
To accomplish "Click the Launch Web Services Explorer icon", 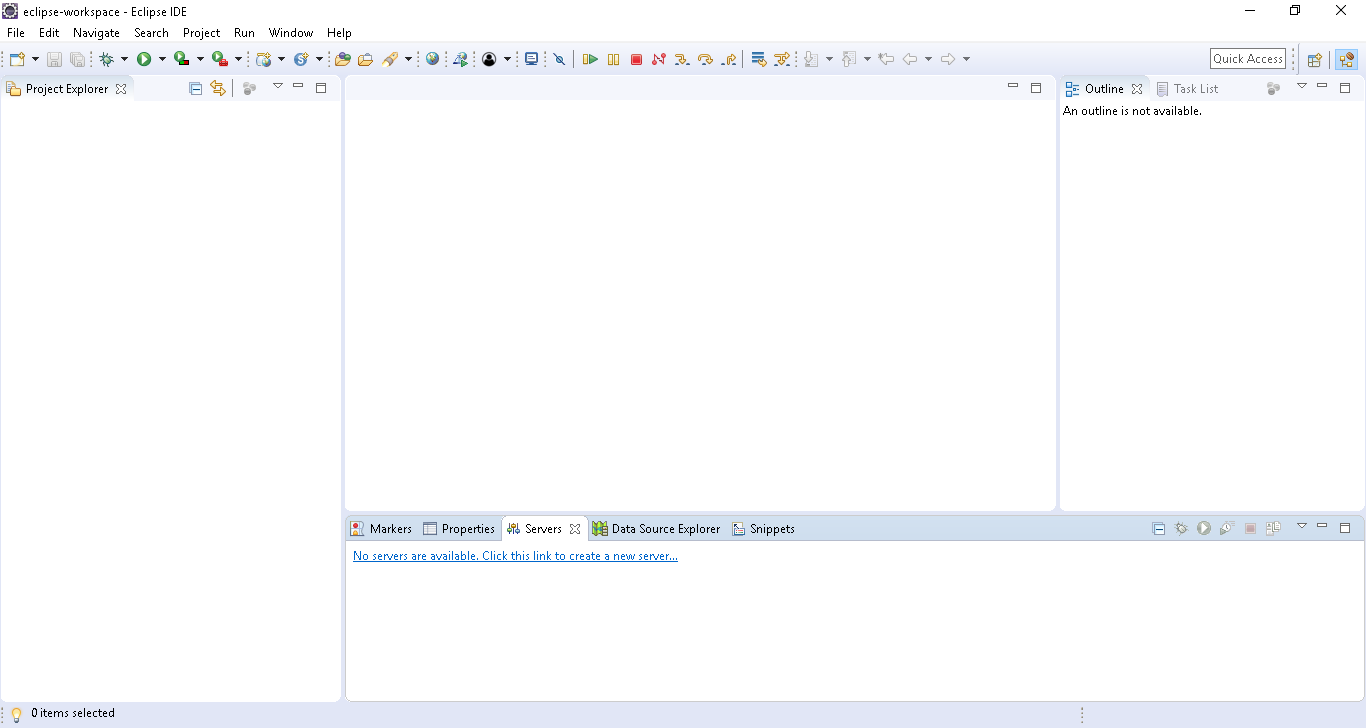I will [x=460, y=59].
